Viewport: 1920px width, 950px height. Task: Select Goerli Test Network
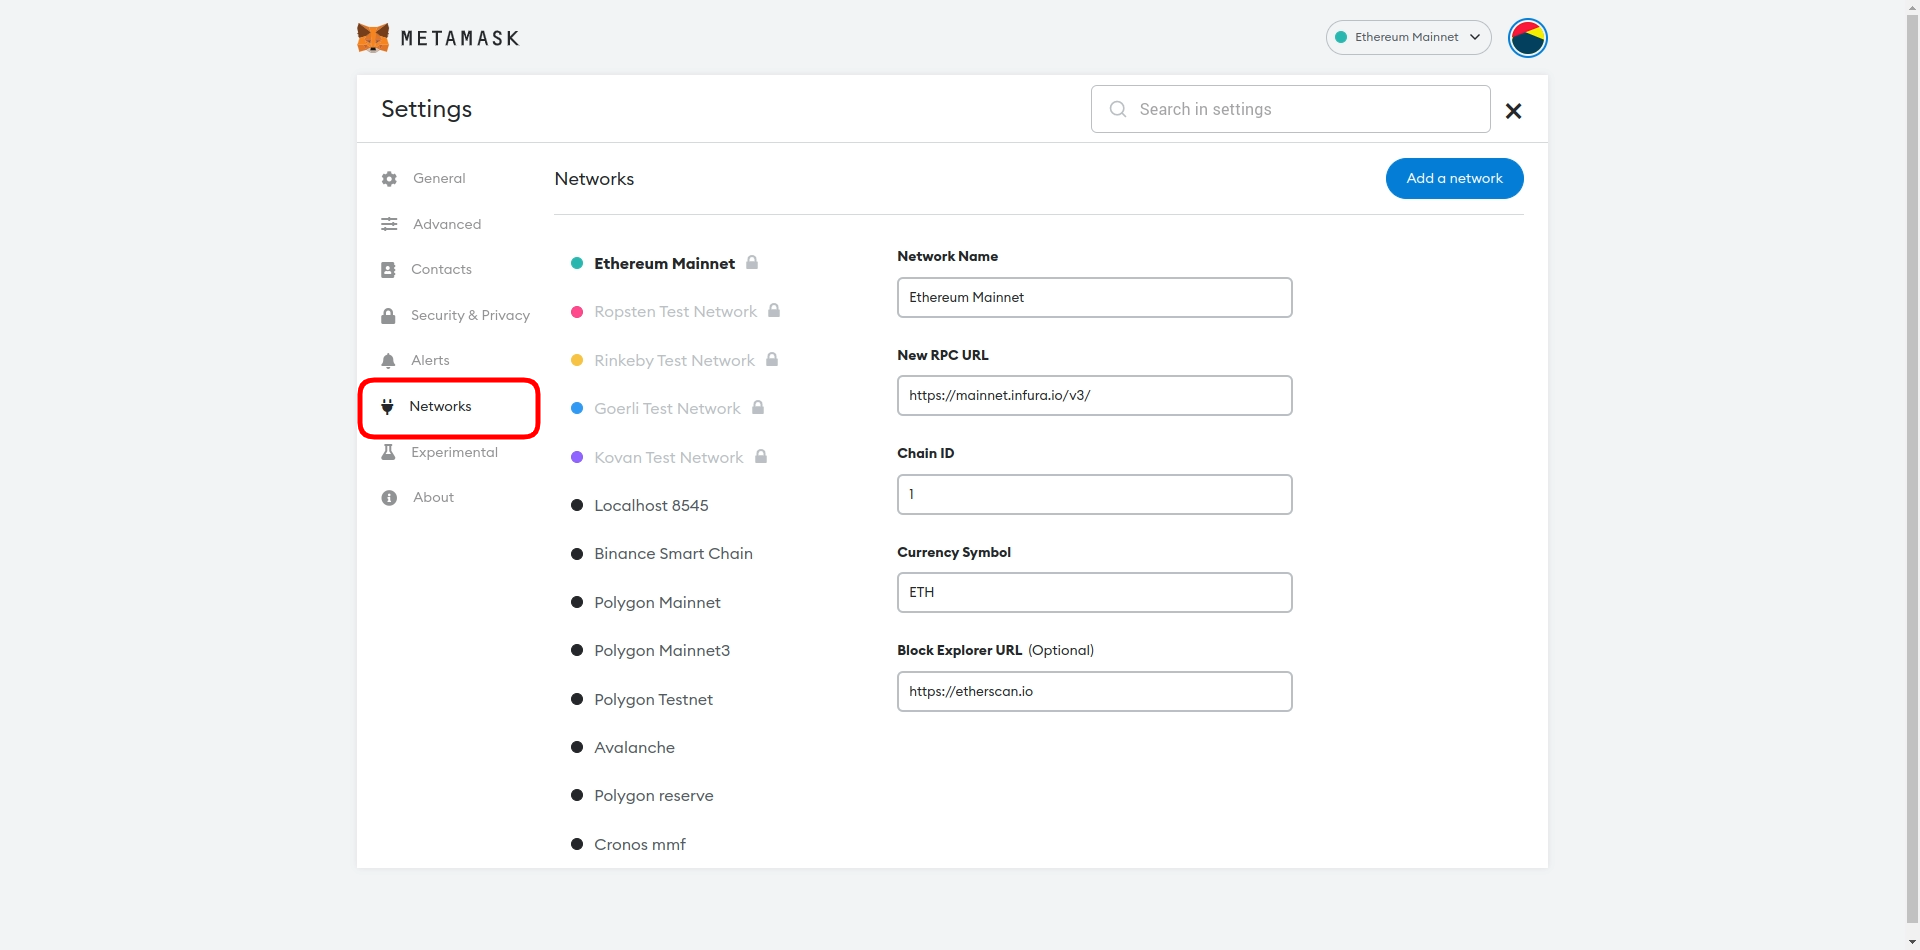click(667, 408)
